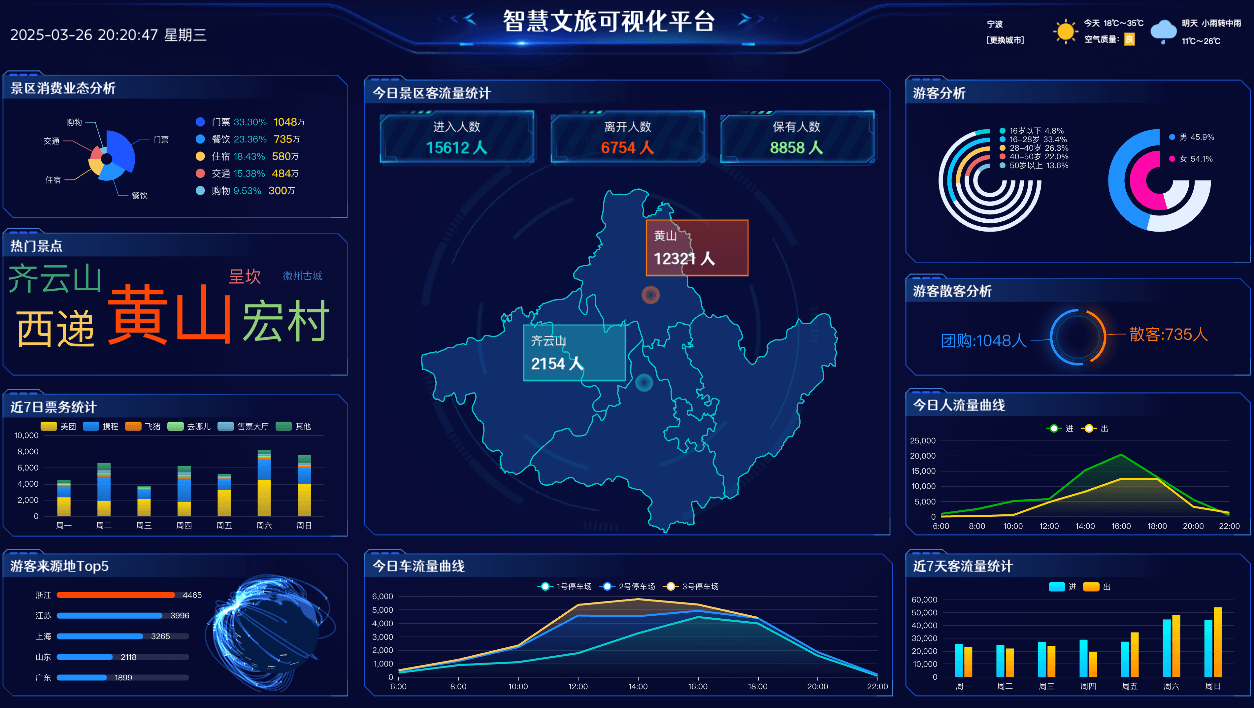Click the 黄山 visitor count popup on map
Screen dimensions: 1254x708
click(697, 248)
